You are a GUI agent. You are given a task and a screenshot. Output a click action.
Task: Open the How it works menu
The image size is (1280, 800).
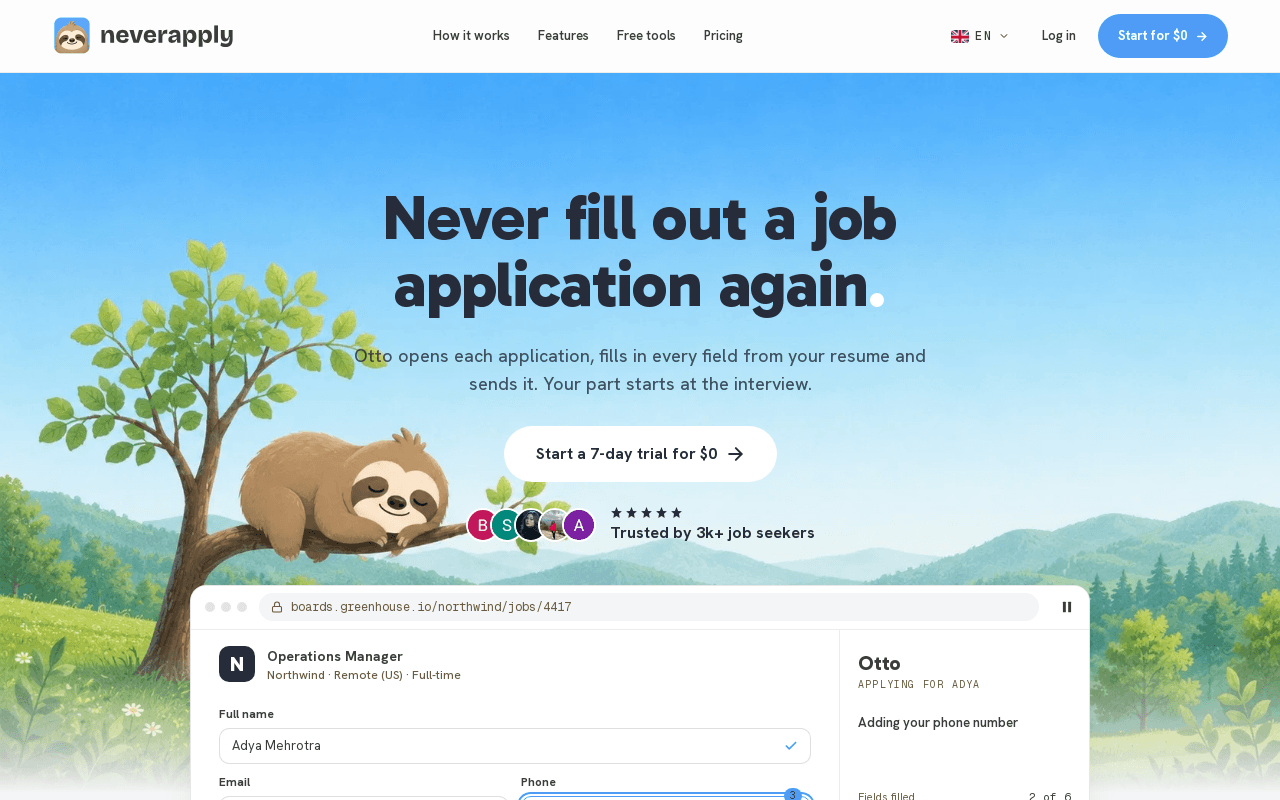(471, 36)
